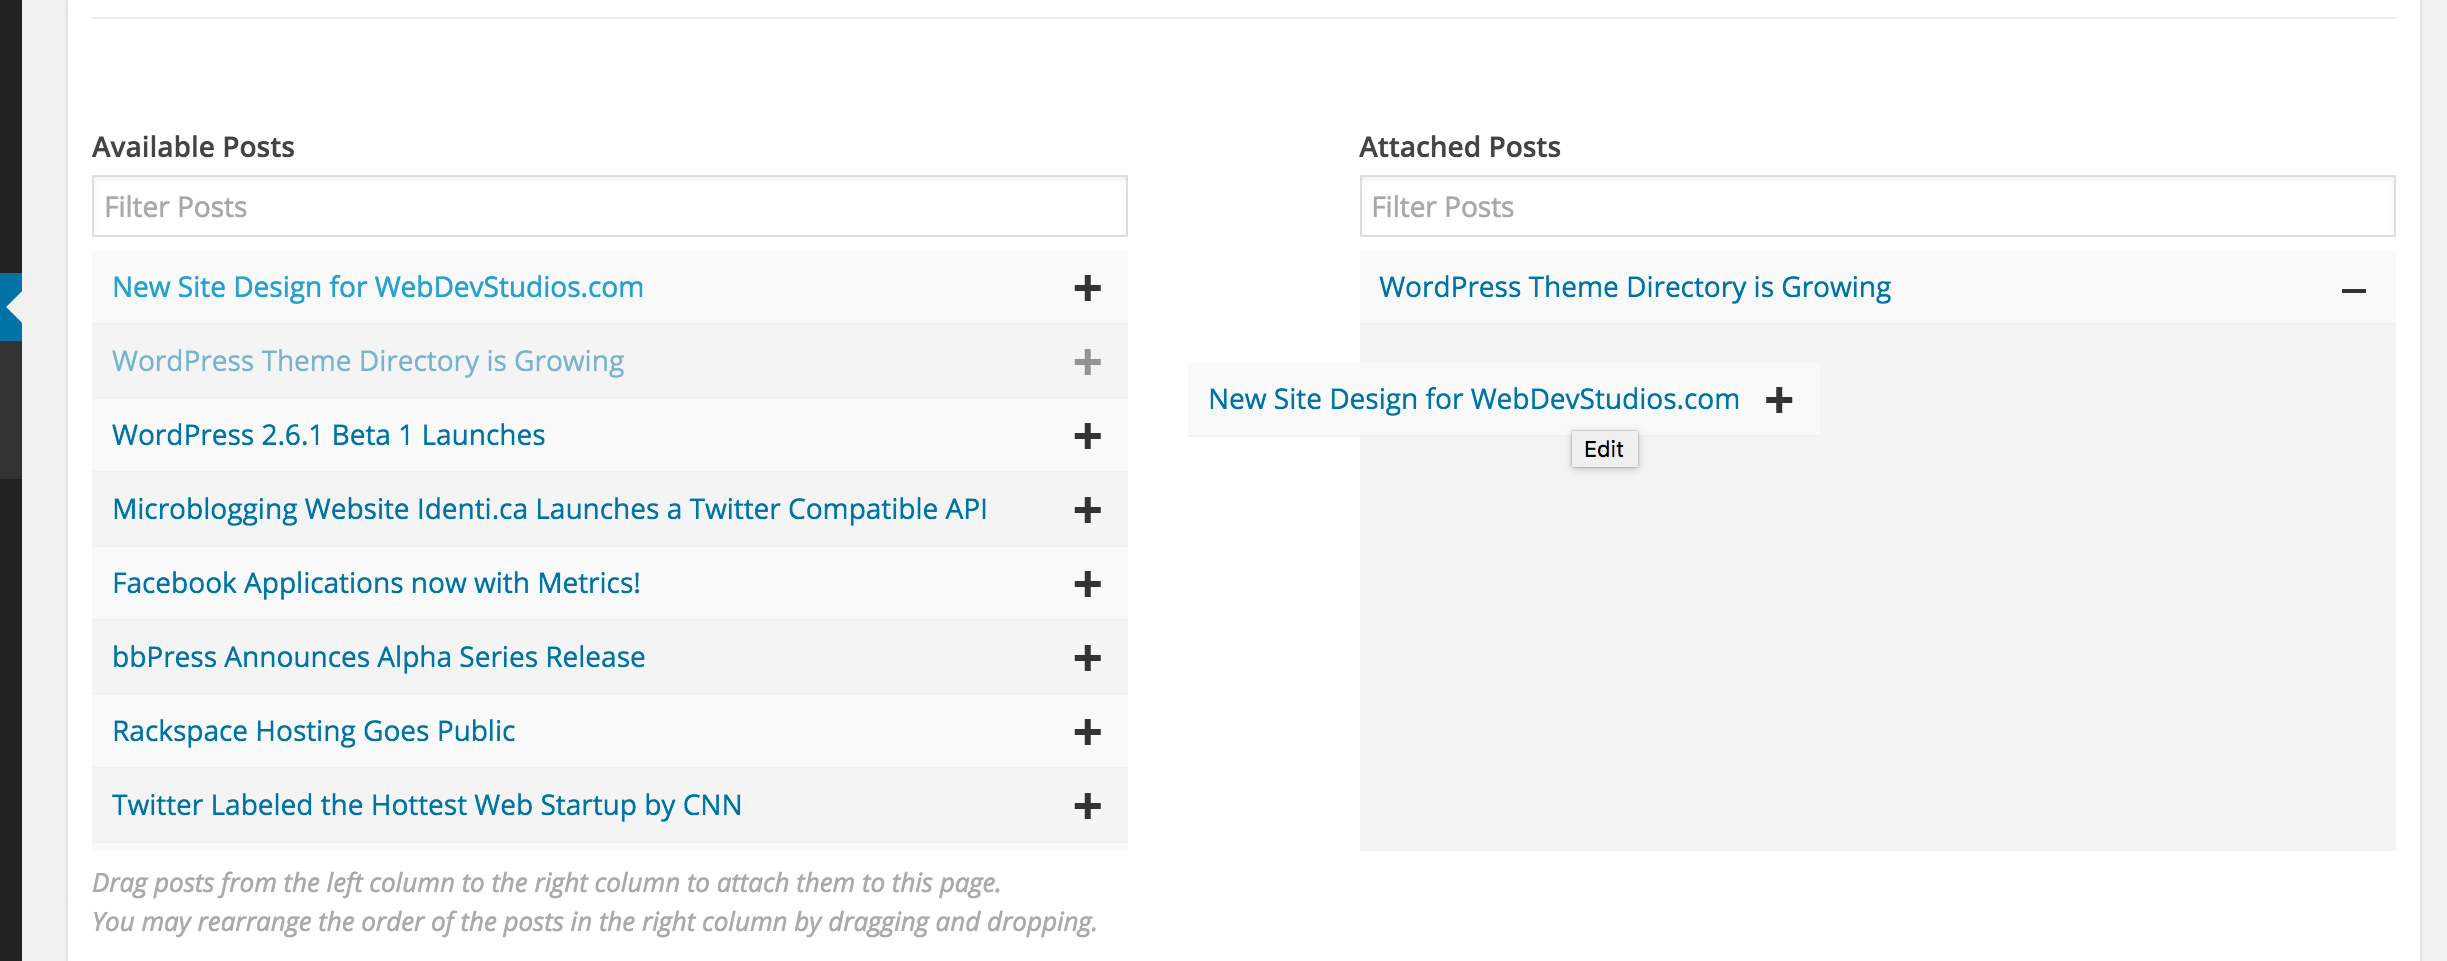Add Microblogging Website Identi.ca post via plus icon
Screen dimensions: 2447x961
1087,510
